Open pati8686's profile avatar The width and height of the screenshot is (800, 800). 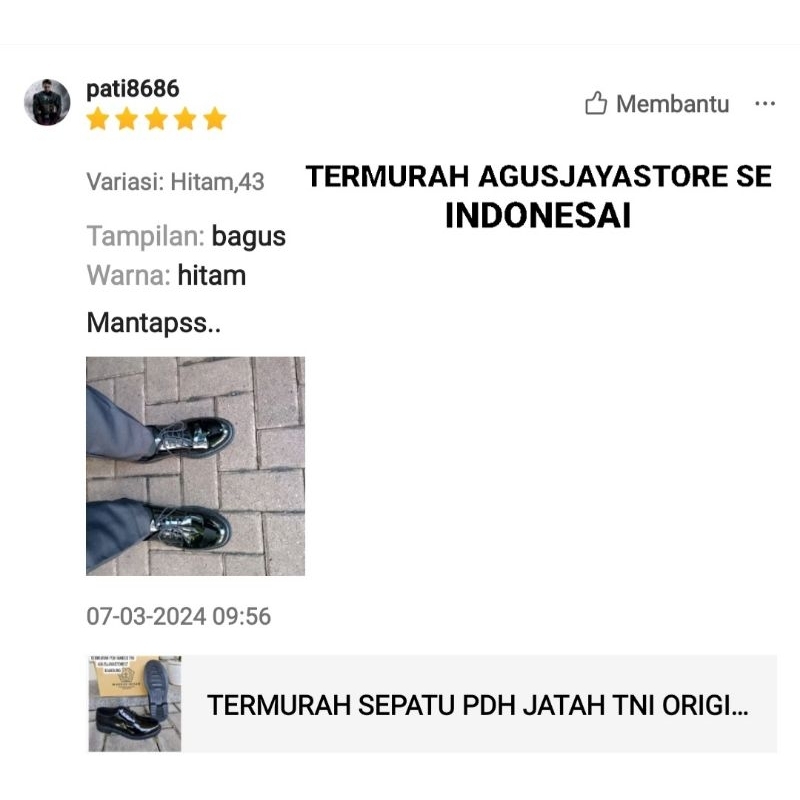point(47,102)
